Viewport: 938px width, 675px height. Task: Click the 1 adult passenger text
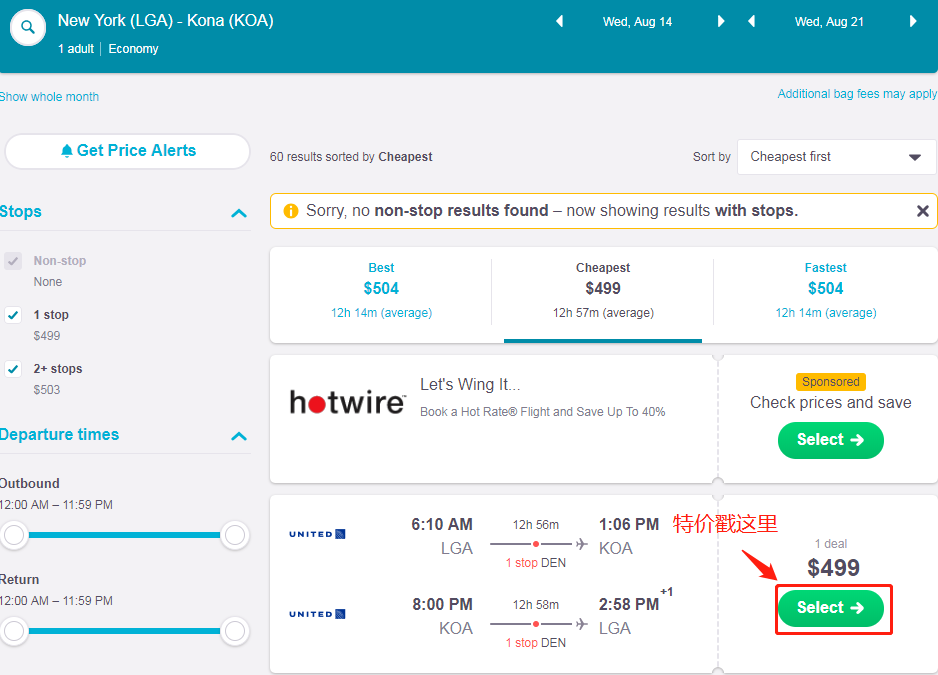76,49
